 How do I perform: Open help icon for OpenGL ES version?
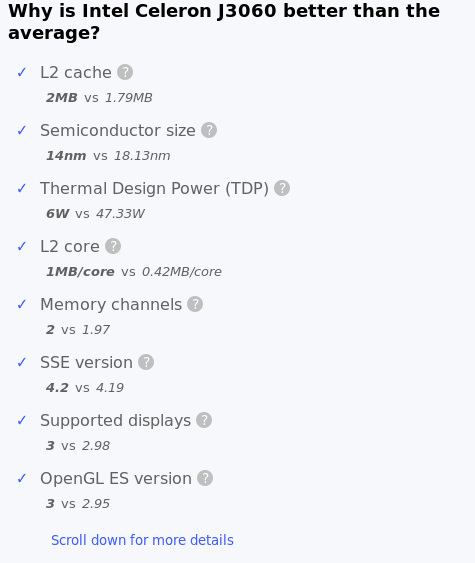tap(205, 478)
